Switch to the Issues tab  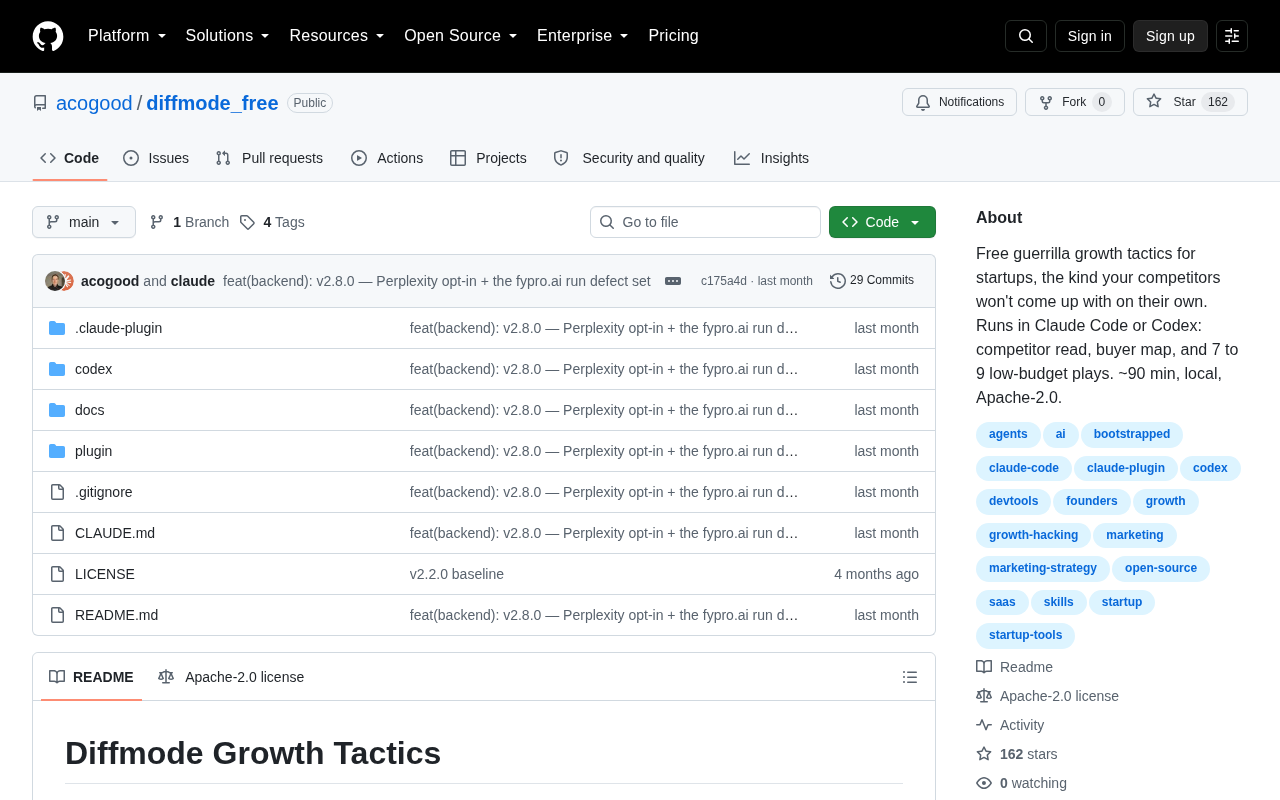point(156,158)
